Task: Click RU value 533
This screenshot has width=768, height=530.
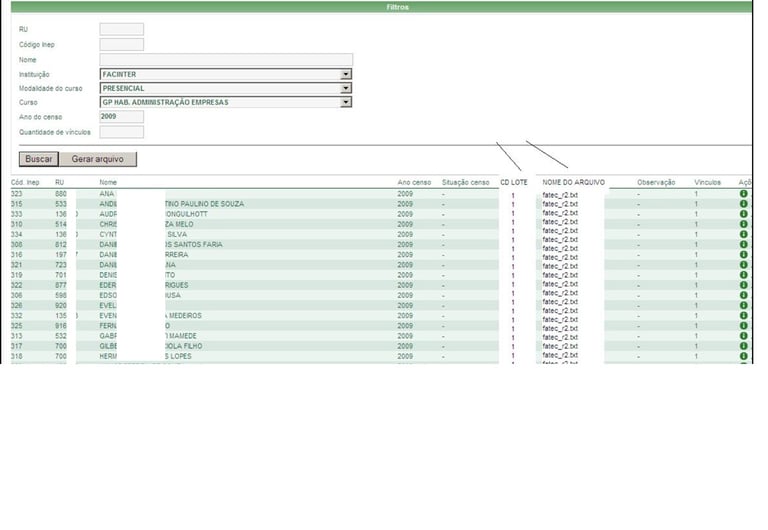Action: (x=61, y=204)
